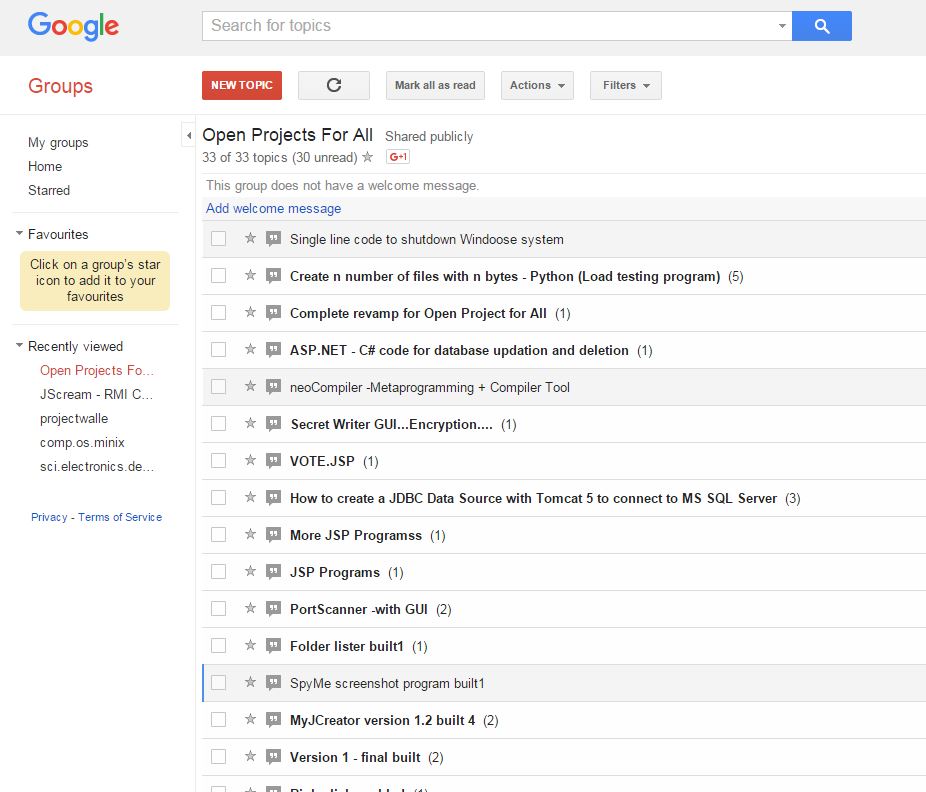
Task: Click the speech bubble icon for 'JSP Programs'
Action: (273, 572)
